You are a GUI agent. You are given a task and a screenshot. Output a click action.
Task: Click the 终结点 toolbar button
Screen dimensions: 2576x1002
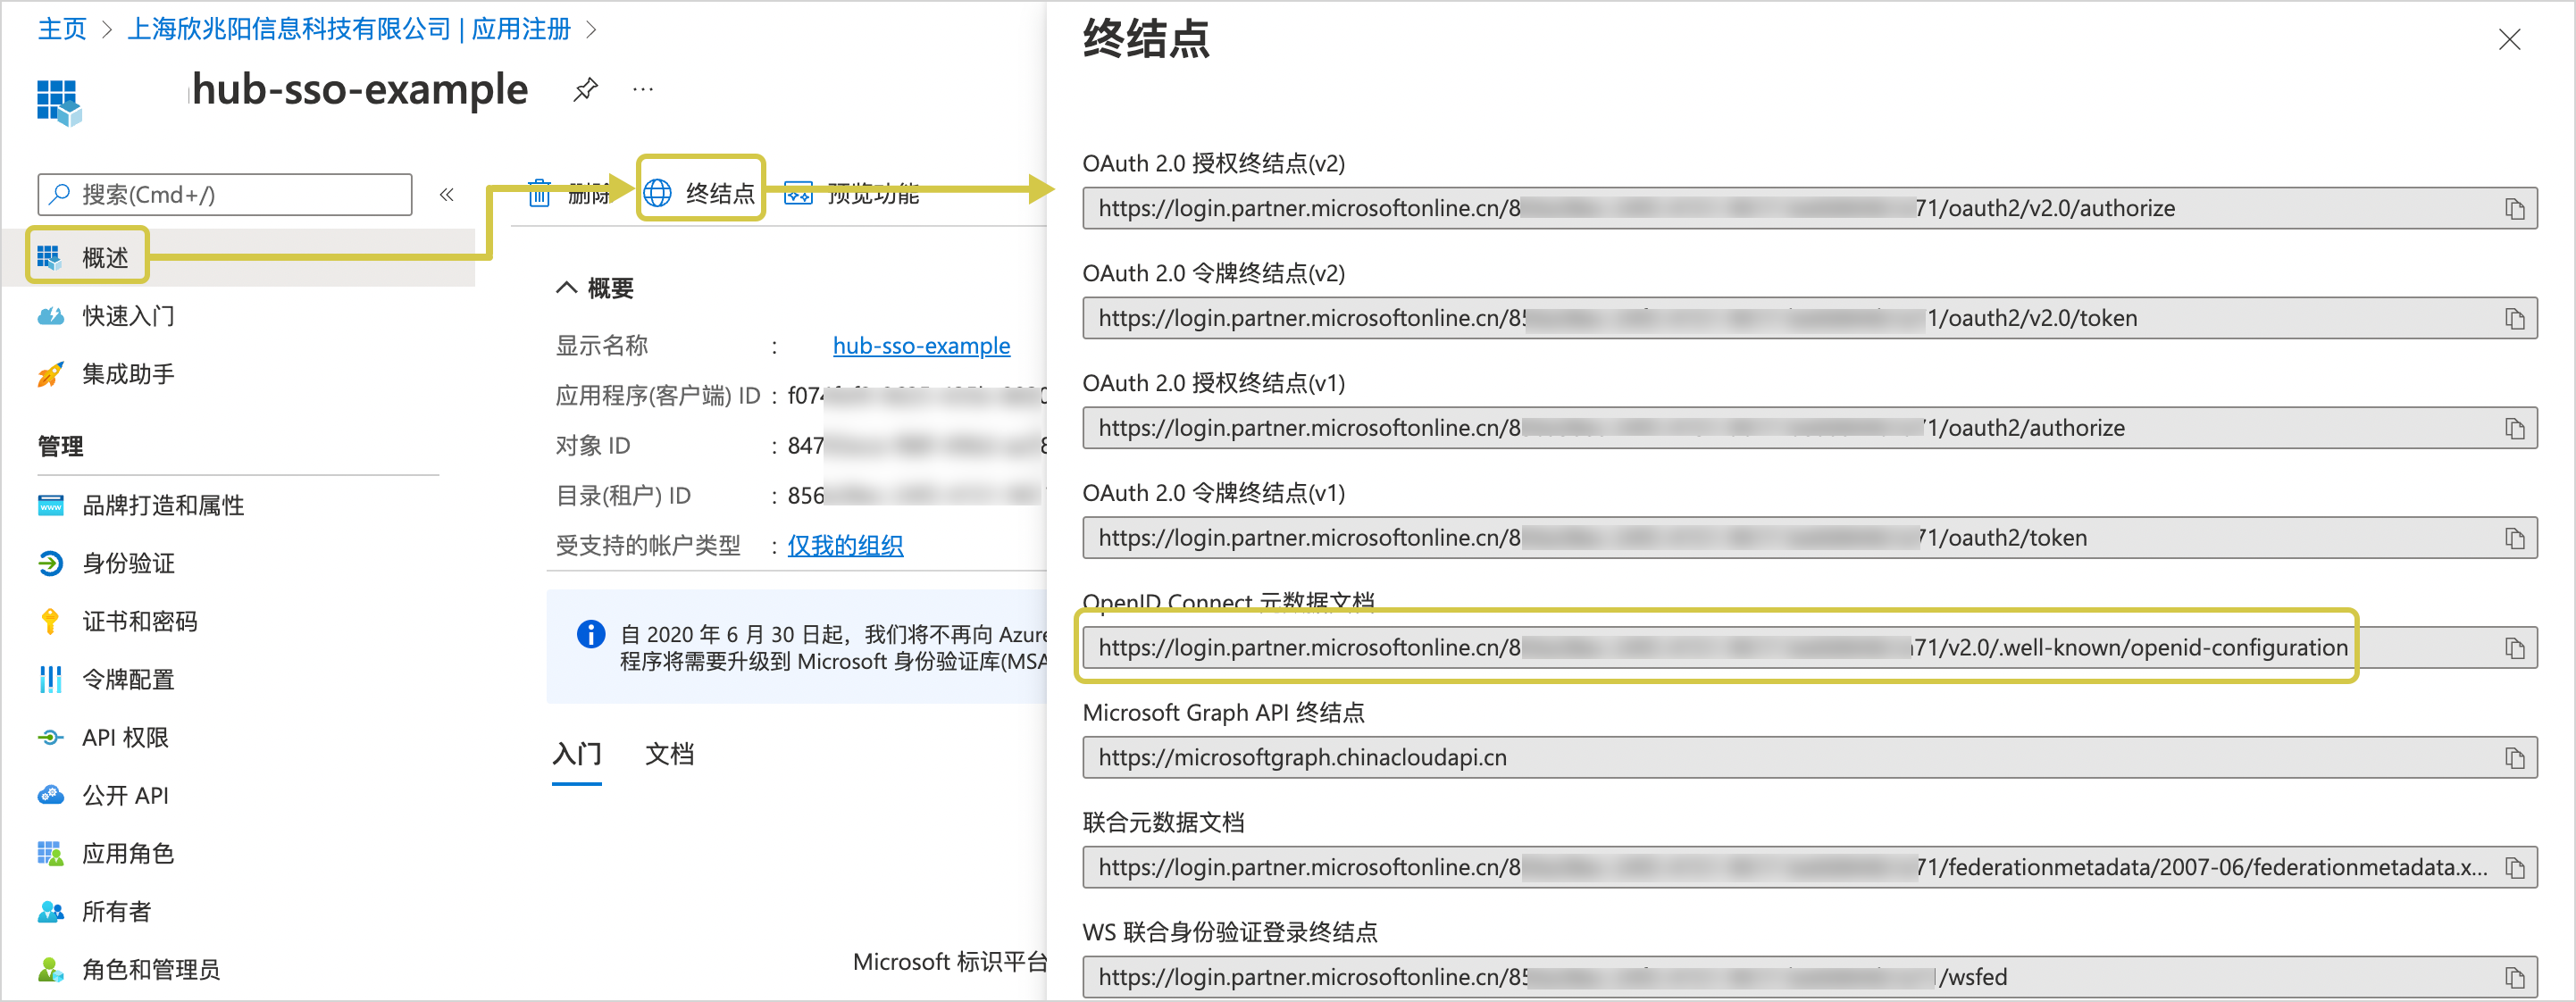pyautogui.click(x=701, y=192)
